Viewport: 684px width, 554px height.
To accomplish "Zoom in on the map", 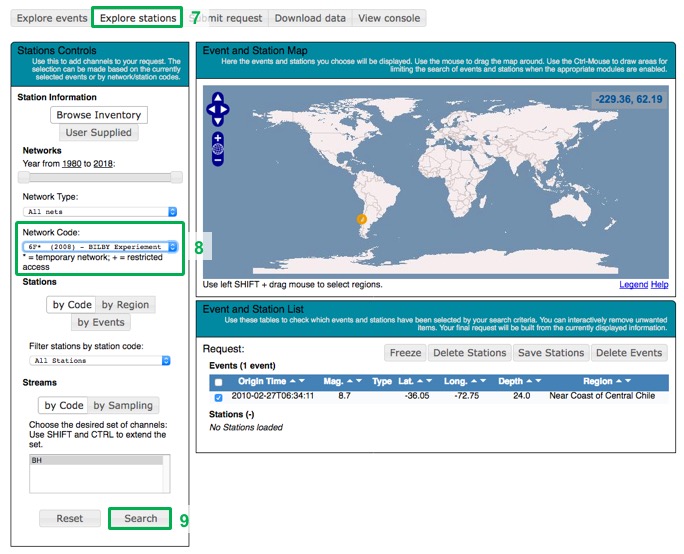I will pos(218,138).
